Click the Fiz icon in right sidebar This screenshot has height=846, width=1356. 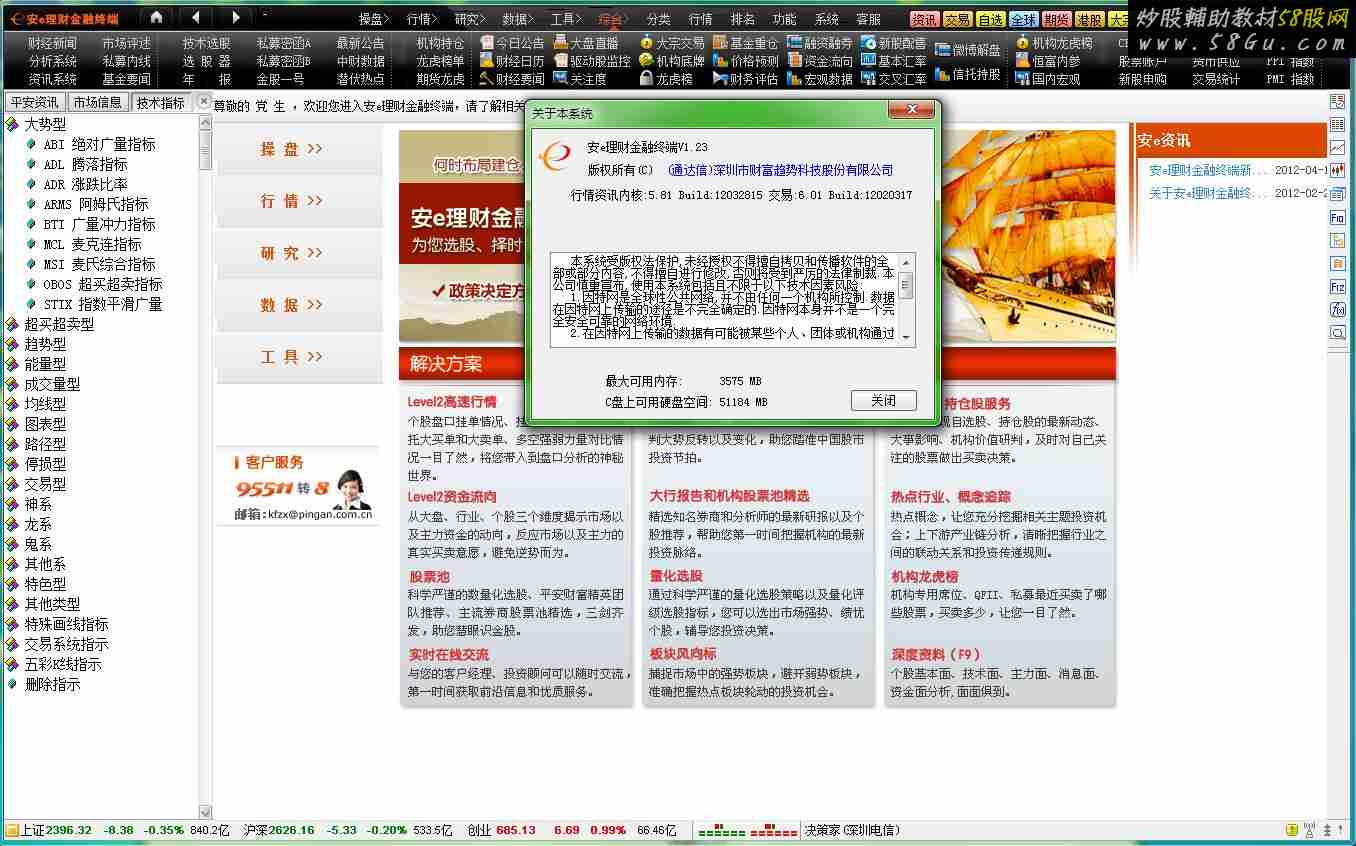1338,287
